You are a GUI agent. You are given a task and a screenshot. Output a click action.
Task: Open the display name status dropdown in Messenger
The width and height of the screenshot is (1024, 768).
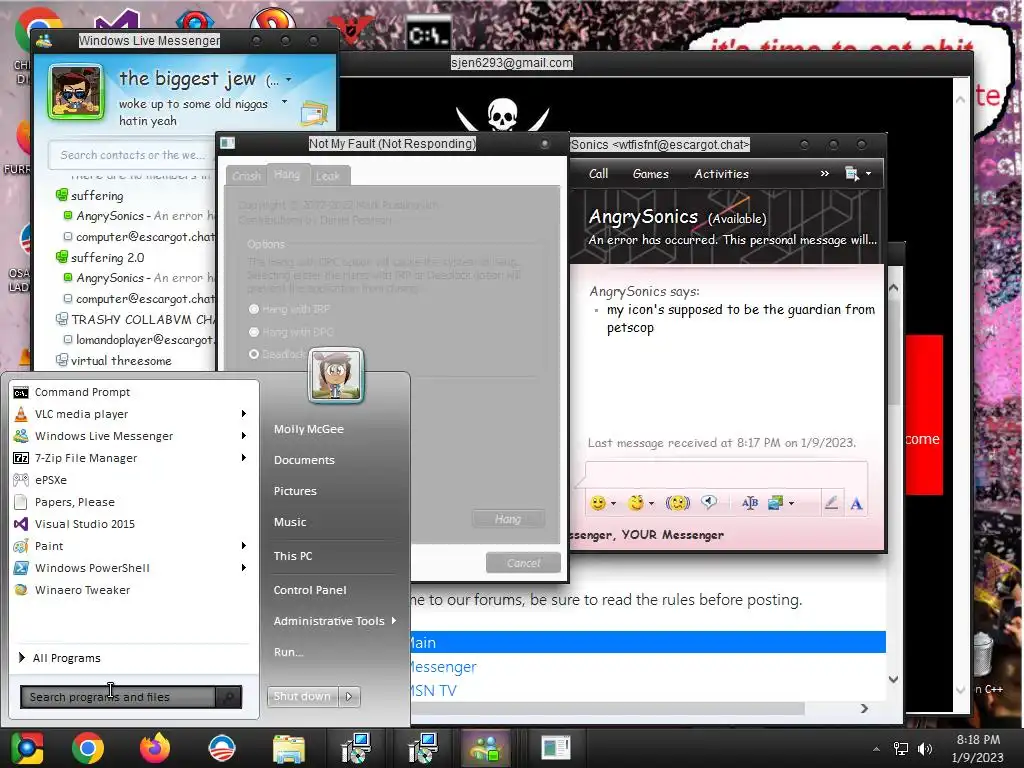click(x=289, y=80)
